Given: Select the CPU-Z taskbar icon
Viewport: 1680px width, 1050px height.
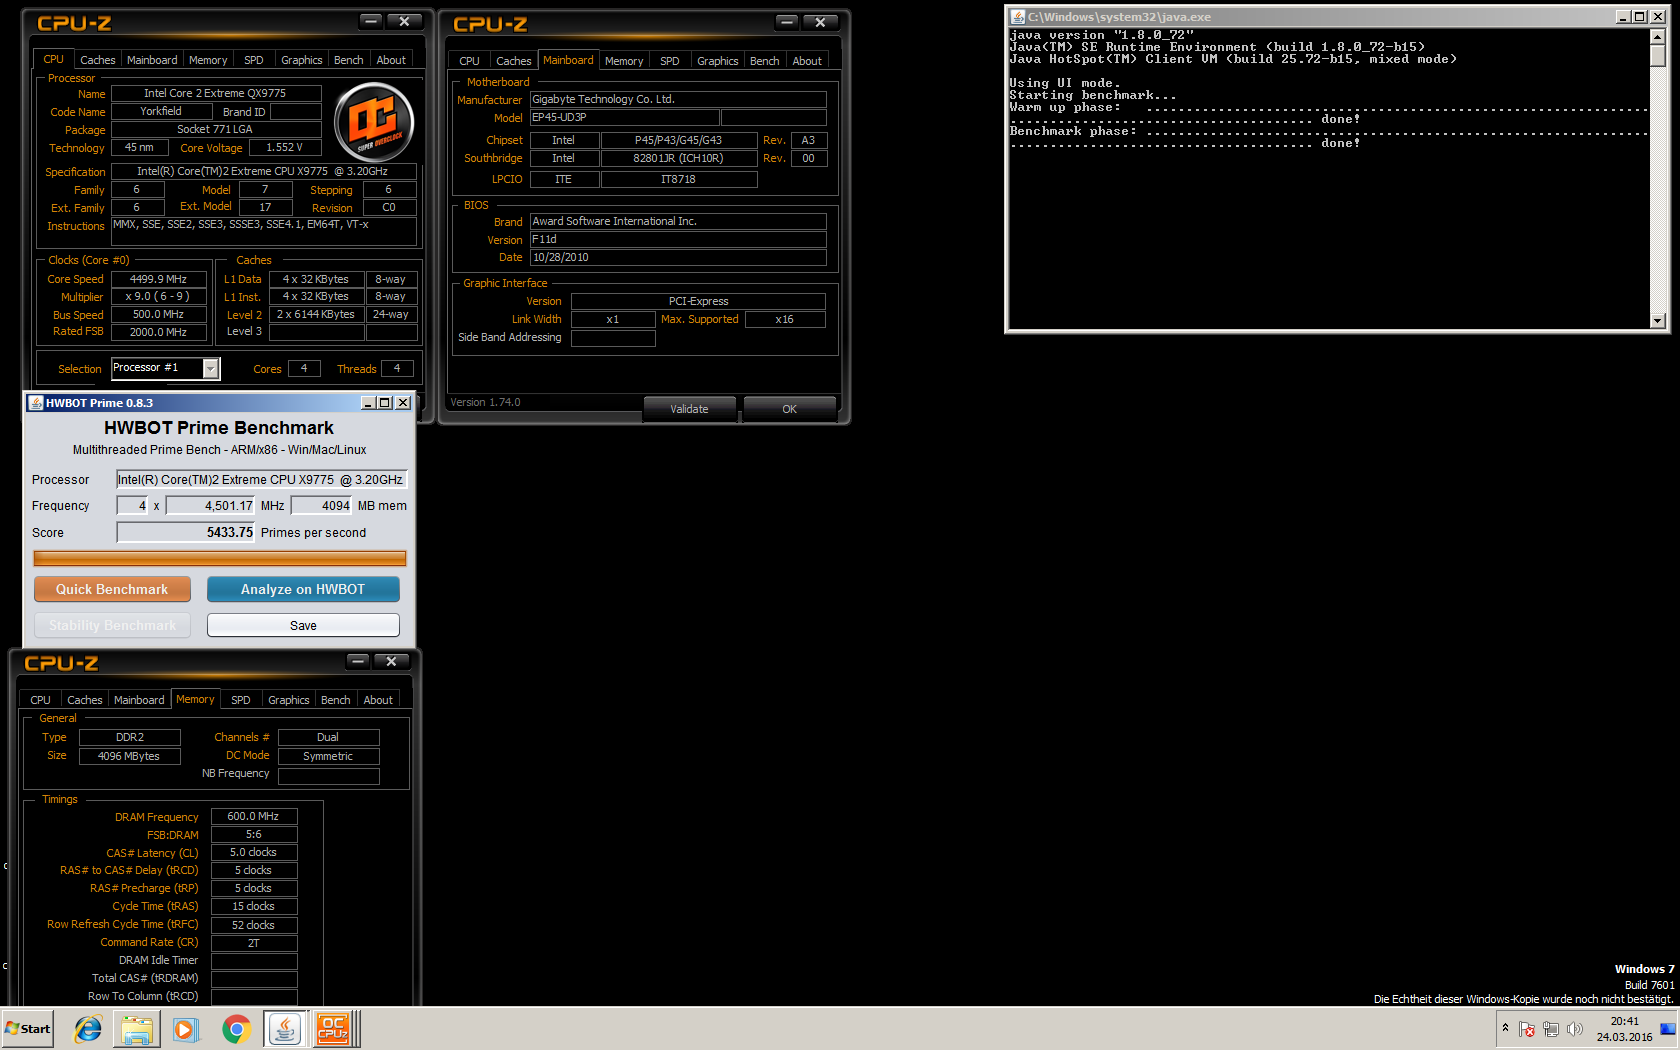Looking at the screenshot, I should [x=334, y=1029].
